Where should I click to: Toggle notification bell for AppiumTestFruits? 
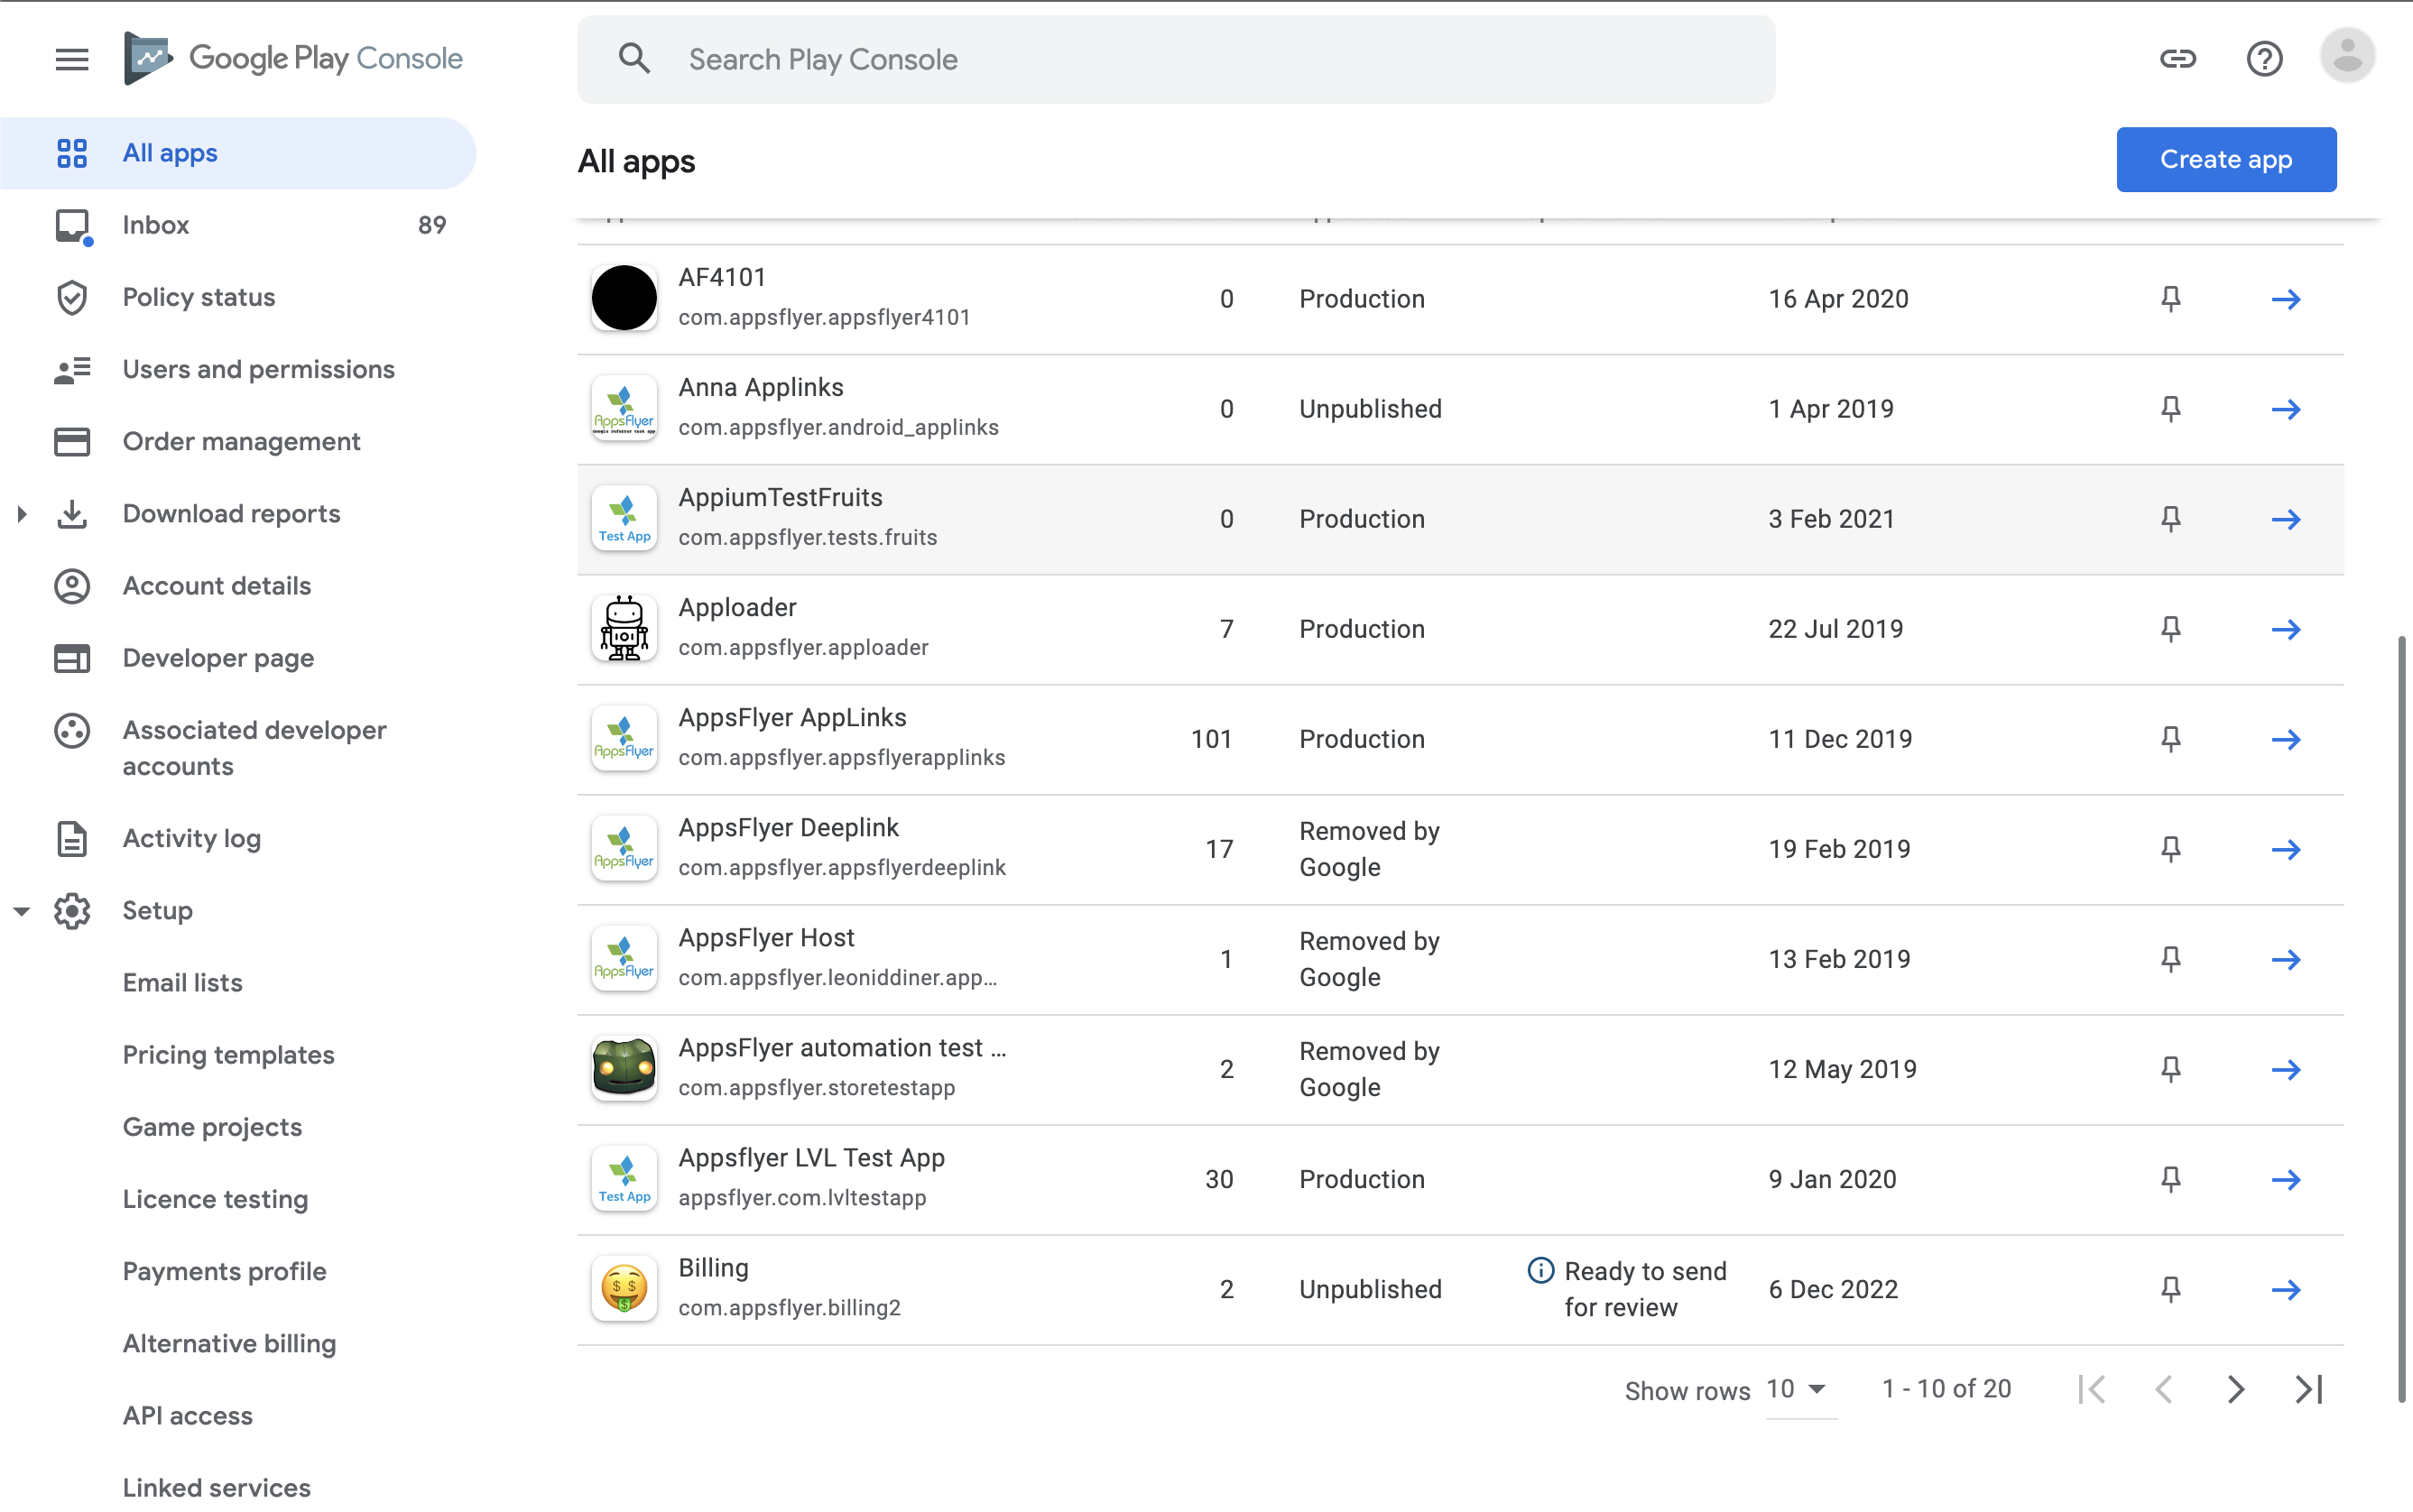2169,517
